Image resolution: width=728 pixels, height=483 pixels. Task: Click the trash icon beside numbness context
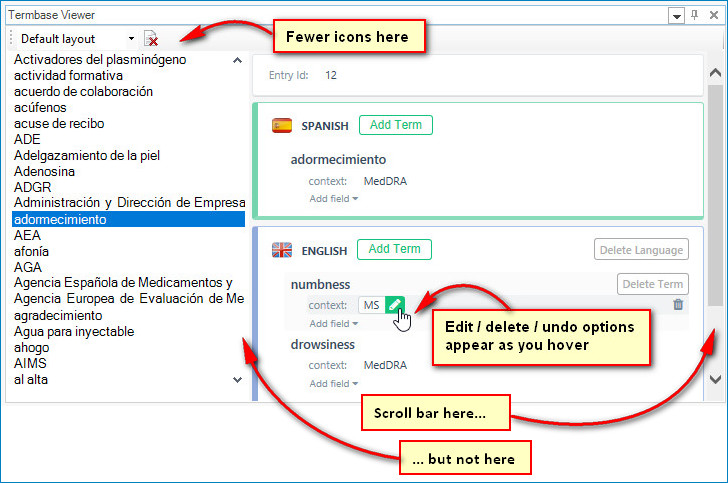click(x=678, y=305)
